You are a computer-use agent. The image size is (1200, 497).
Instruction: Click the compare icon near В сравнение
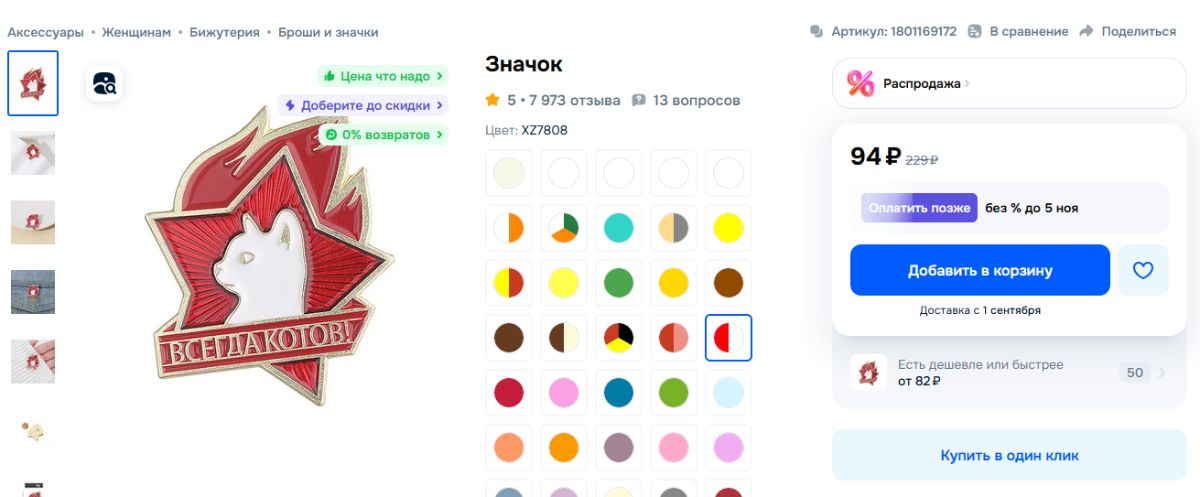pos(975,31)
